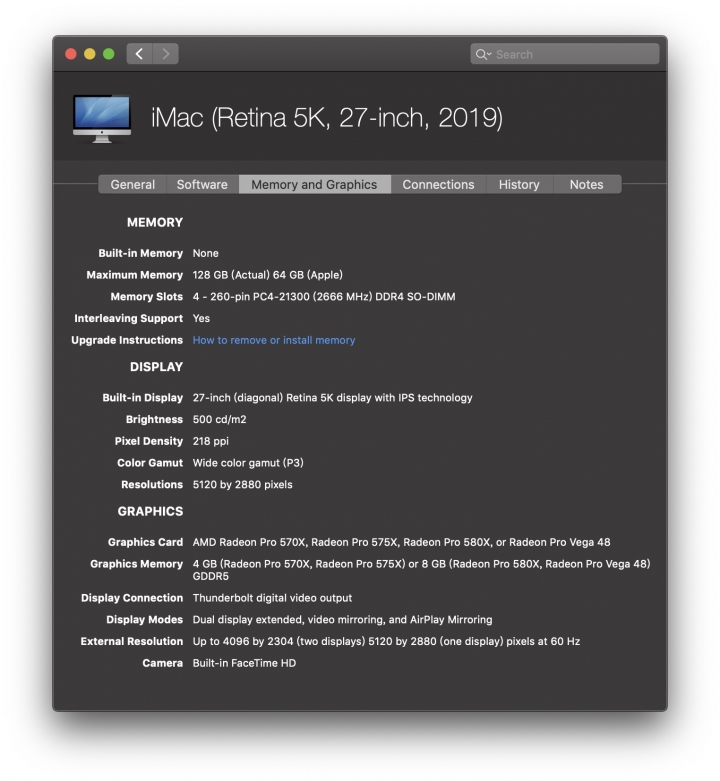The height and width of the screenshot is (781, 720).
Task: Switch to the General tab
Action: tap(132, 184)
